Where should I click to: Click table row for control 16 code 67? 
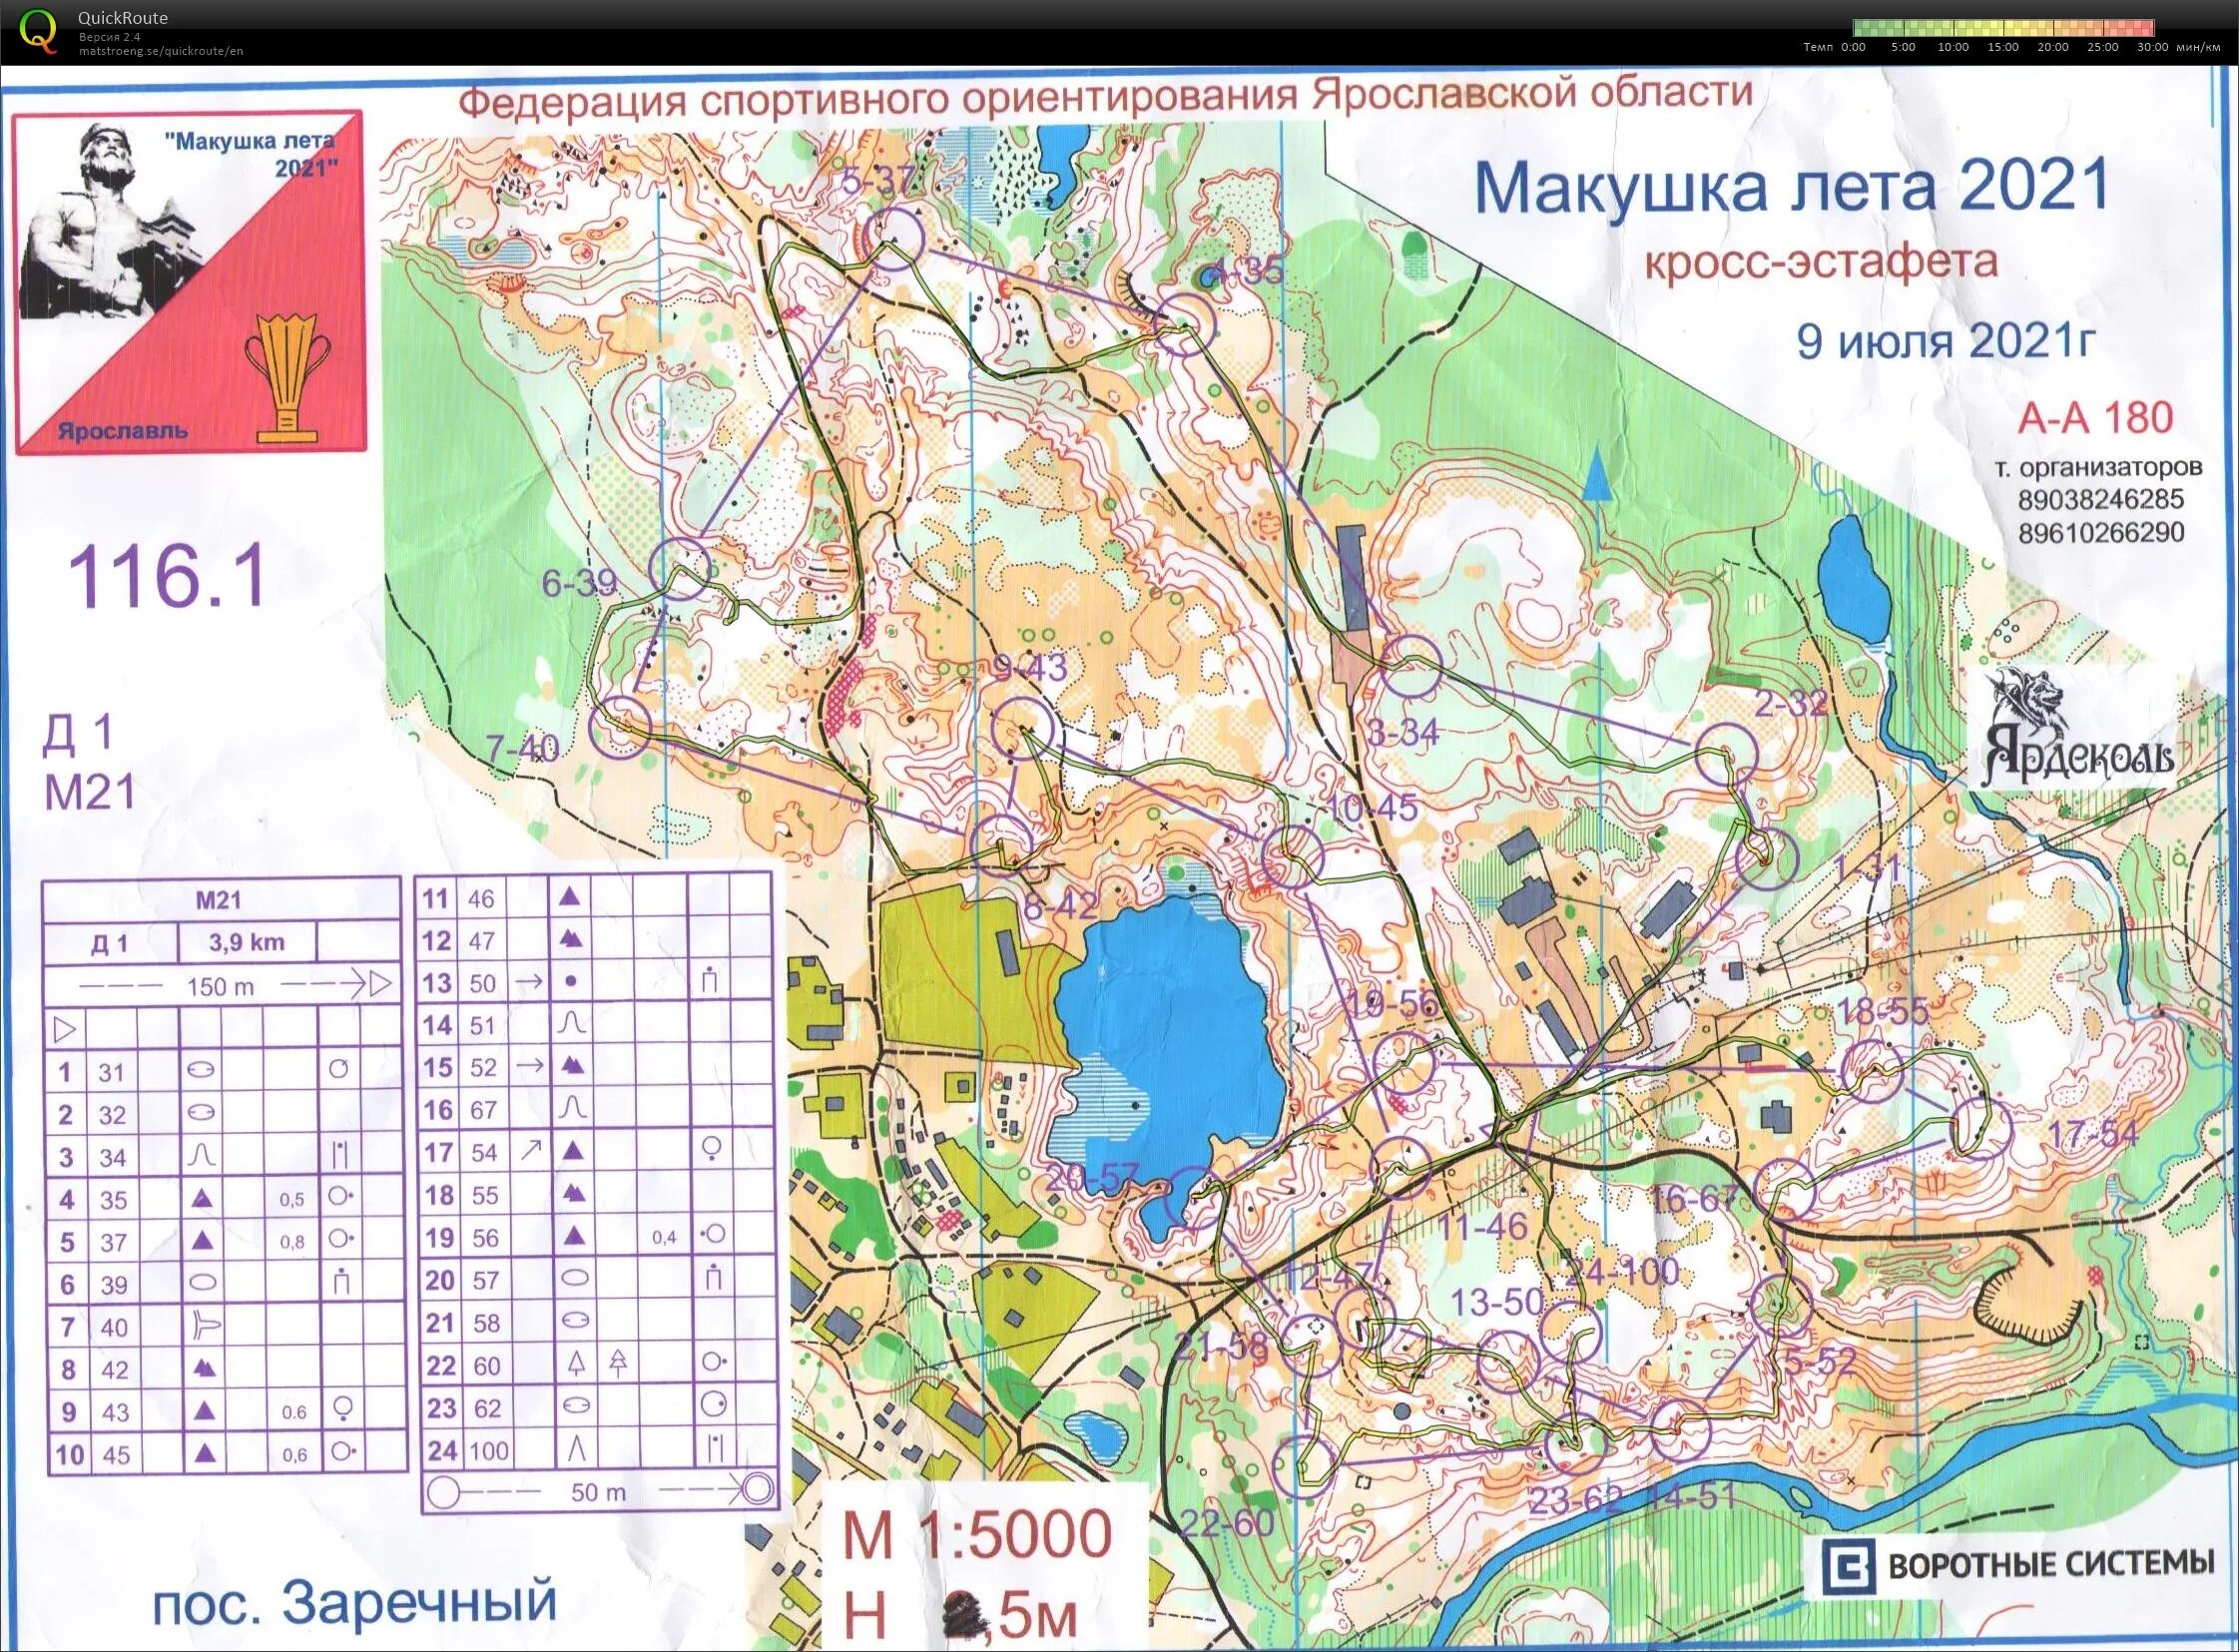pos(595,1109)
